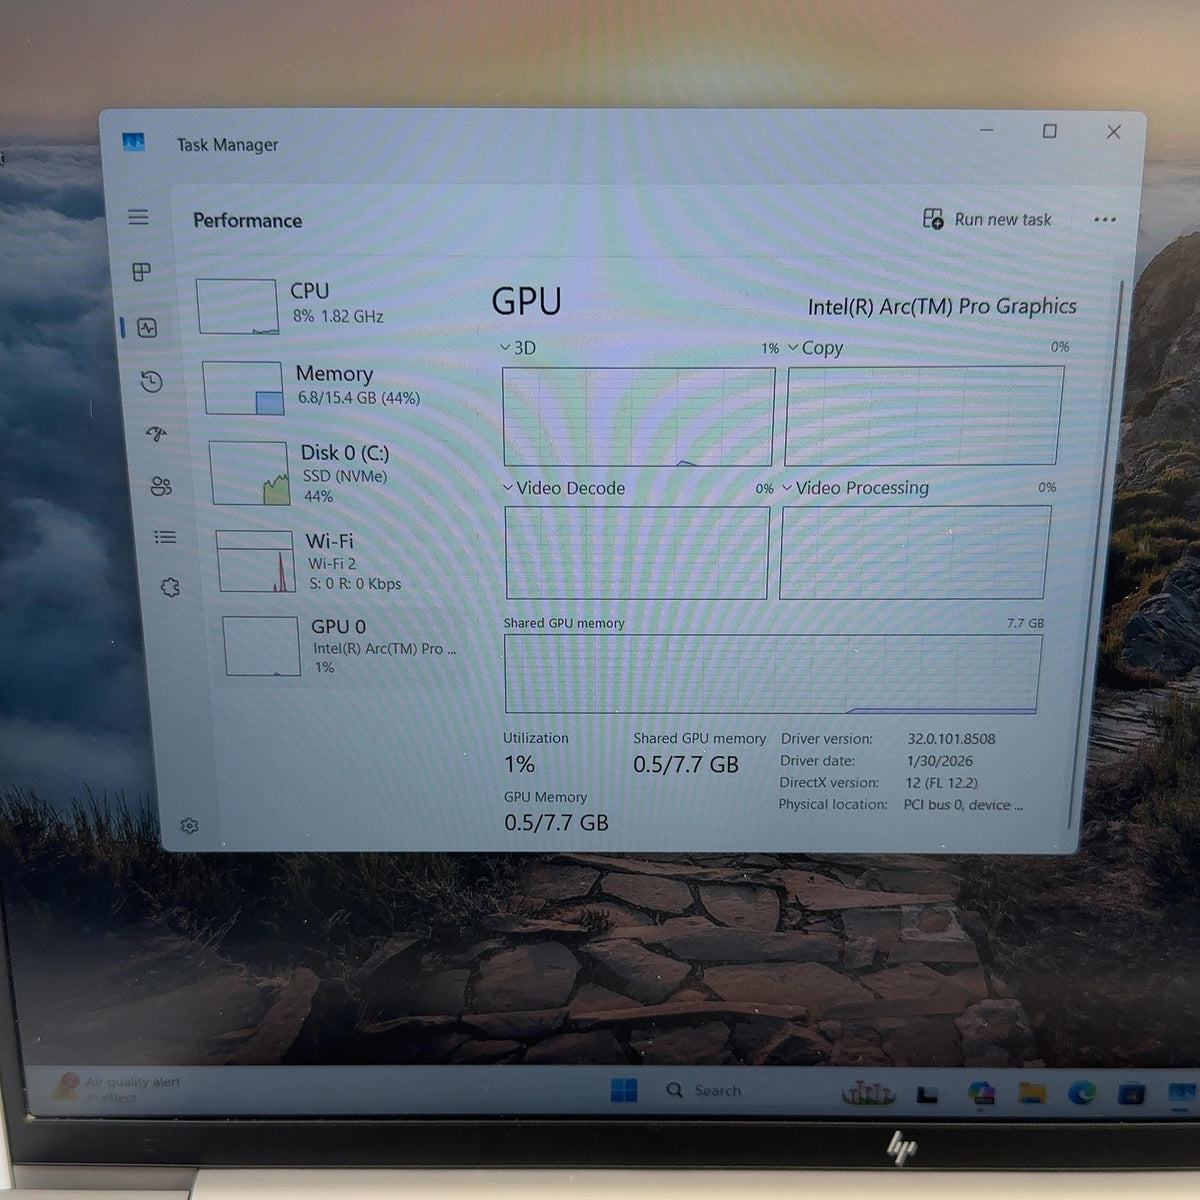The image size is (1200, 1200).
Task: Open the Users page icon
Action: pos(160,486)
